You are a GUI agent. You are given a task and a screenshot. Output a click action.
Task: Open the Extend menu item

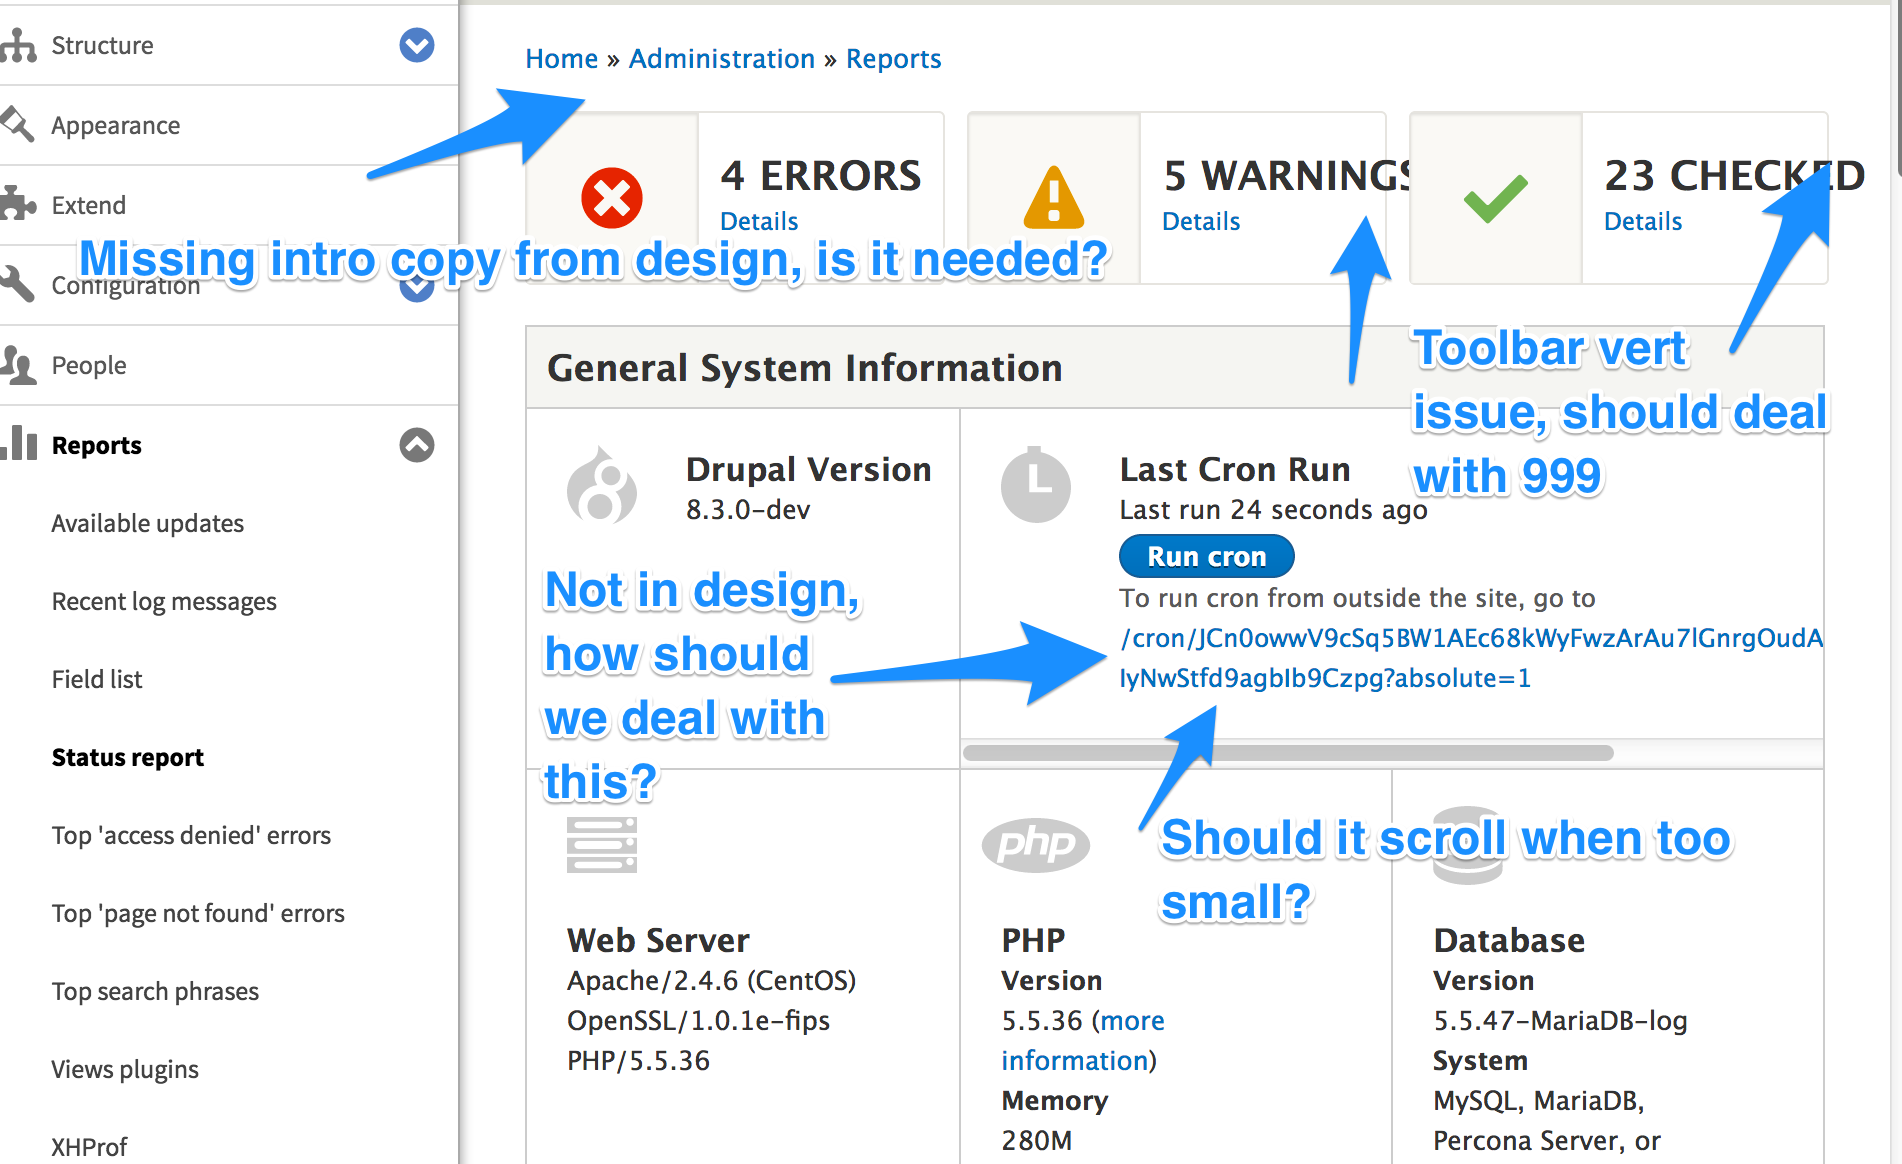[x=89, y=205]
